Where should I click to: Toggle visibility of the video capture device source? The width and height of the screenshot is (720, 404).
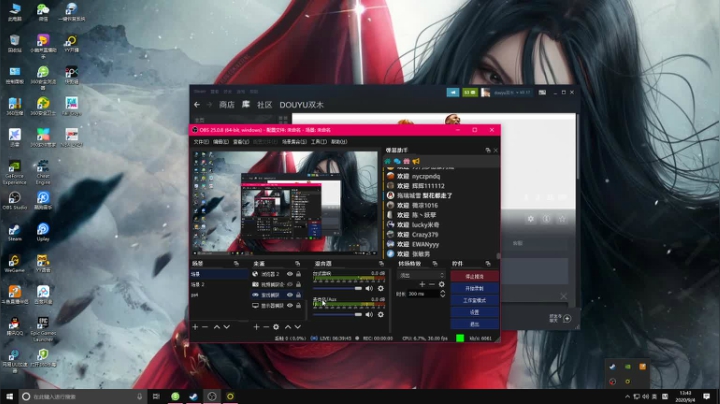click(x=290, y=285)
